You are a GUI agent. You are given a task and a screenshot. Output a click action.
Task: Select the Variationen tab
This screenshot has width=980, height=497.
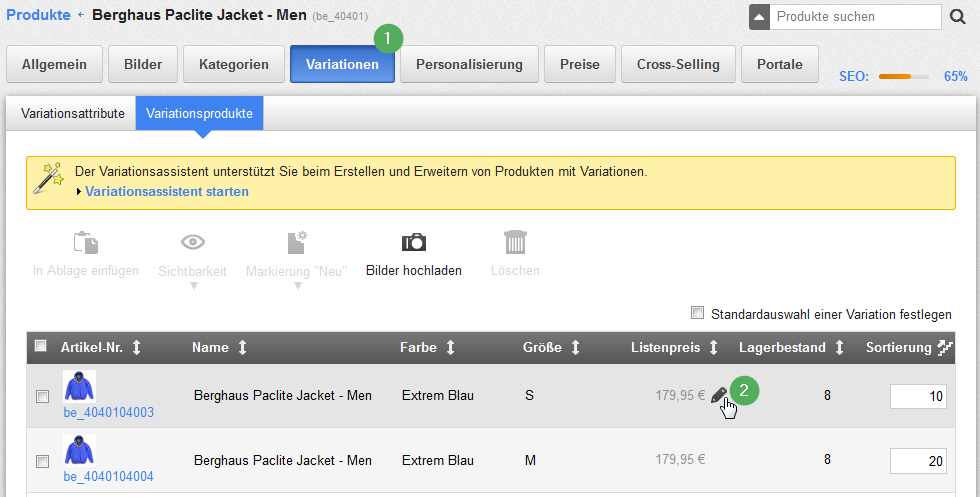[342, 64]
